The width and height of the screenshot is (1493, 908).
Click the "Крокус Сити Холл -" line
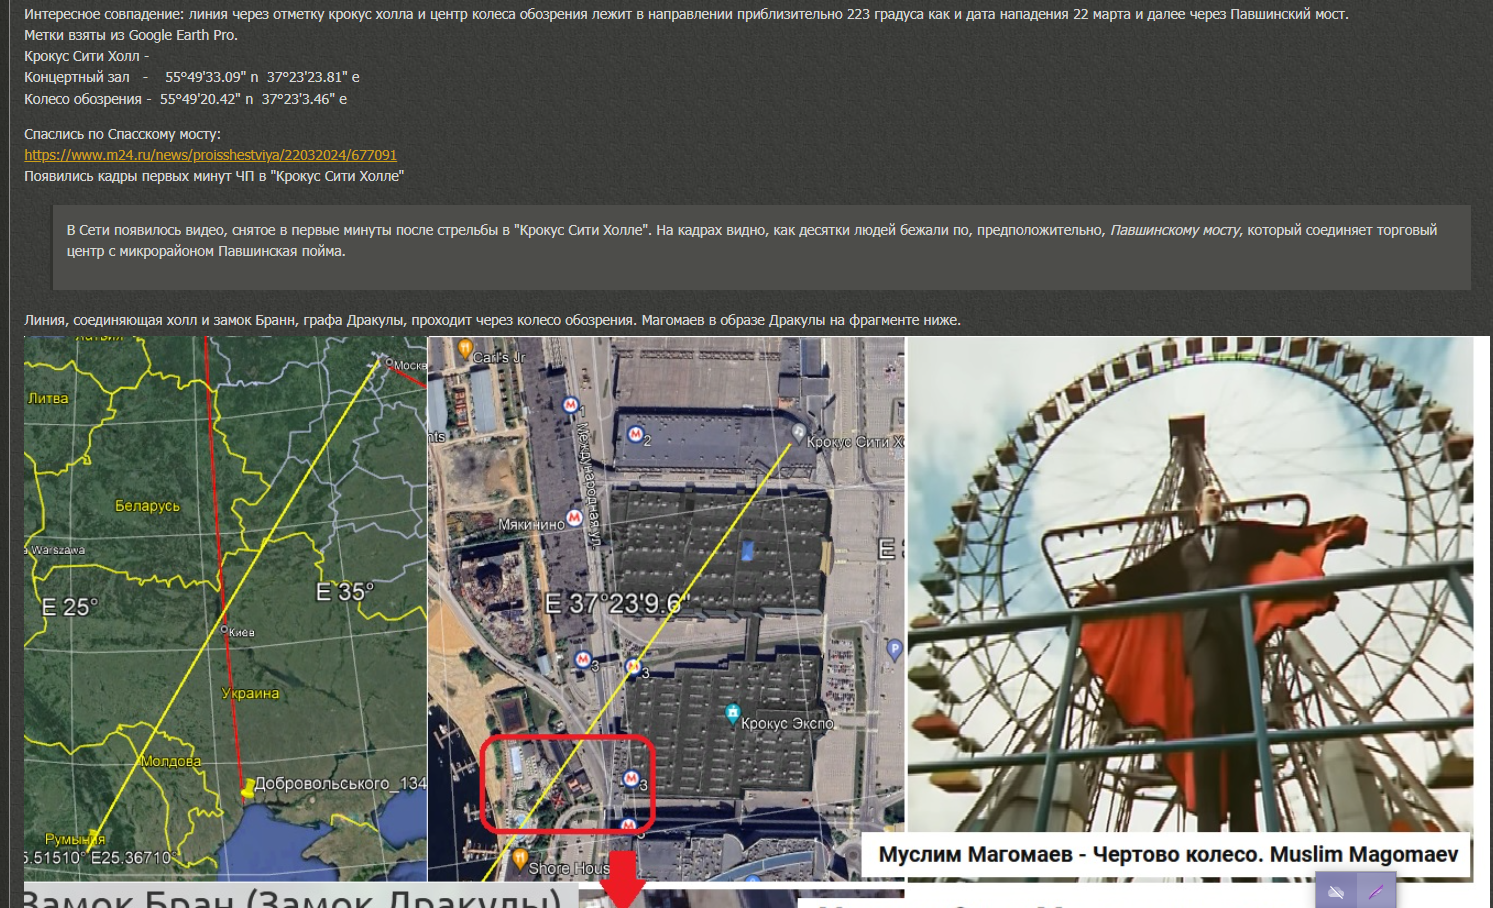[87, 56]
